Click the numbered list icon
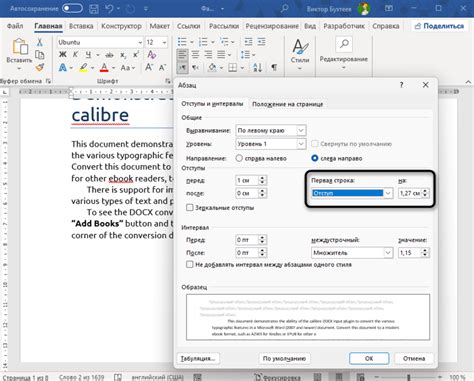Image resolution: width=474 pixels, height=381 pixels. (203, 42)
